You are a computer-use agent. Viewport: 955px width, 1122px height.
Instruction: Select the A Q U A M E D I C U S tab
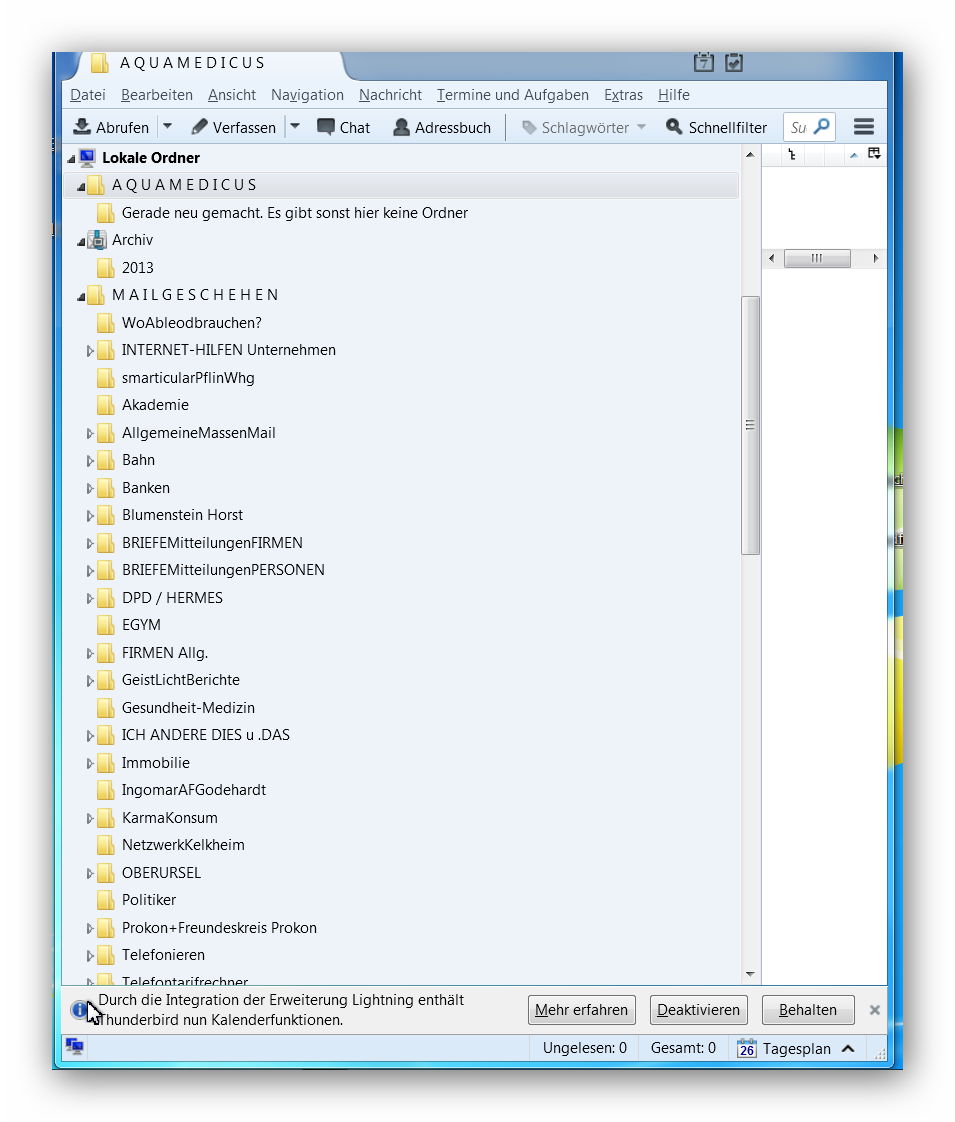(x=207, y=63)
